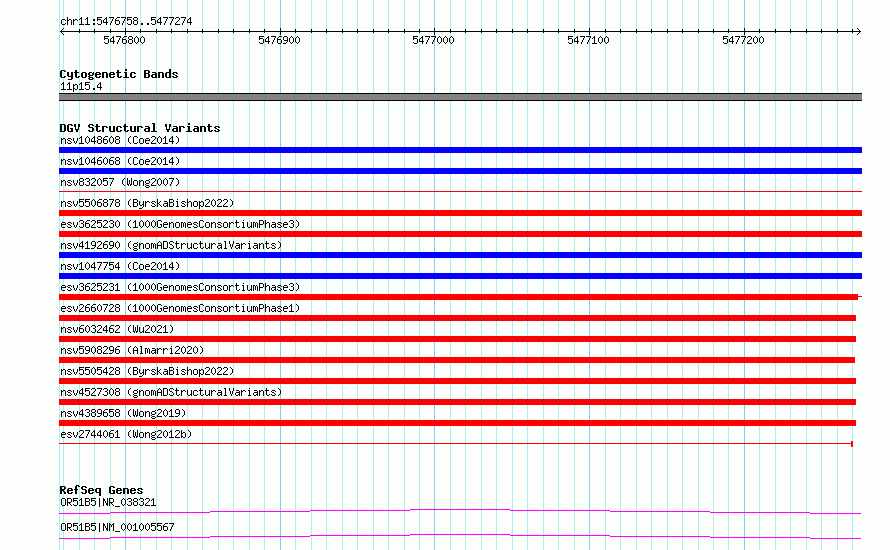The height and width of the screenshot is (550, 890).
Task: Click esv2744061 (Wong2012b) variant label
Action: pyautogui.click(x=126, y=434)
